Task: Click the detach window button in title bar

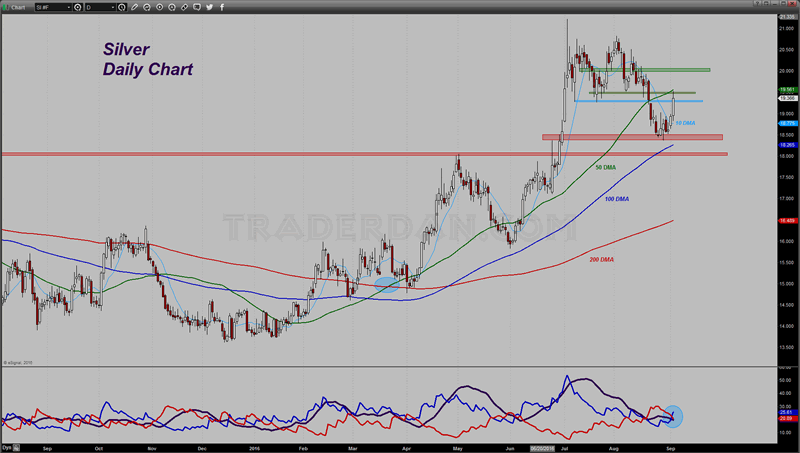Action: click(x=766, y=3)
